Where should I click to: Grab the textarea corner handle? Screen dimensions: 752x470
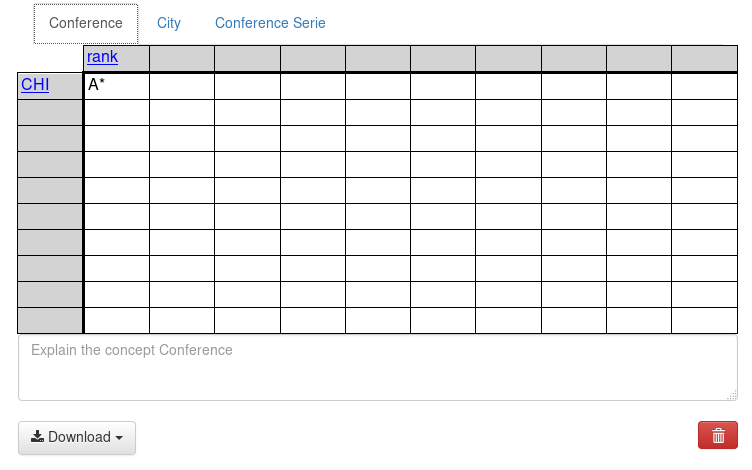(732, 395)
